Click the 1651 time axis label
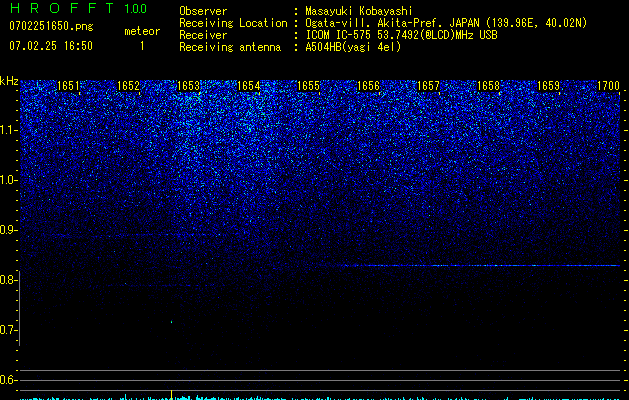The image size is (629, 400). tap(68, 86)
